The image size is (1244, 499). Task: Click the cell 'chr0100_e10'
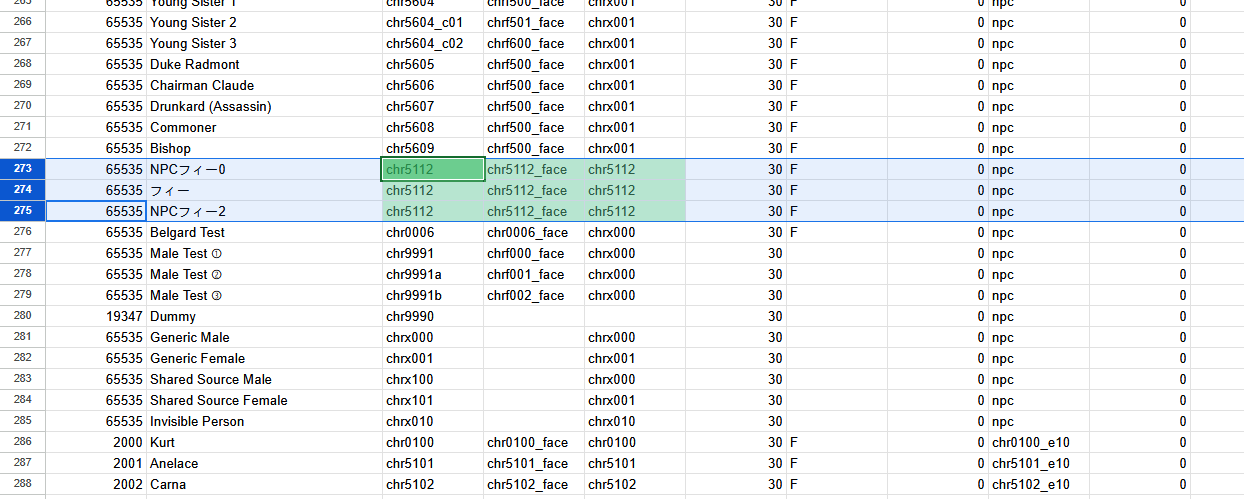1039,442
